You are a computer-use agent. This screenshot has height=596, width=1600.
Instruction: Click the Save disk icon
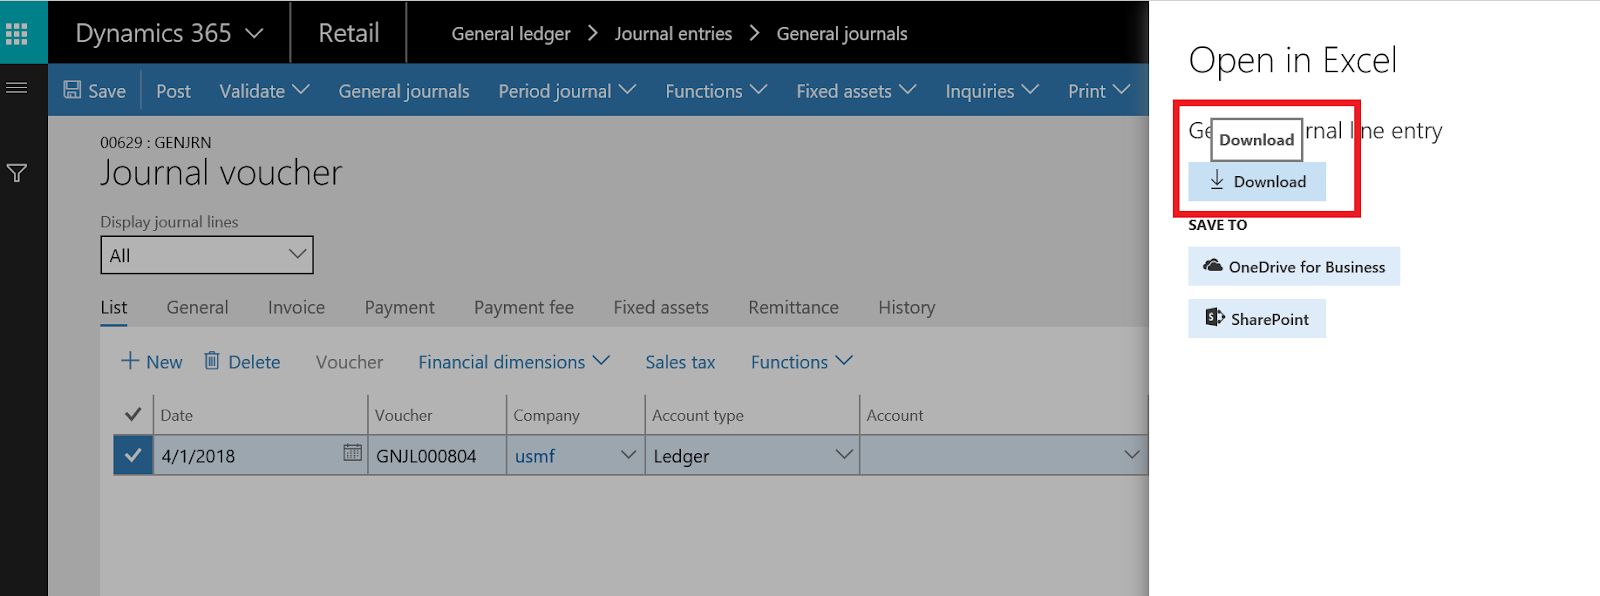[72, 90]
